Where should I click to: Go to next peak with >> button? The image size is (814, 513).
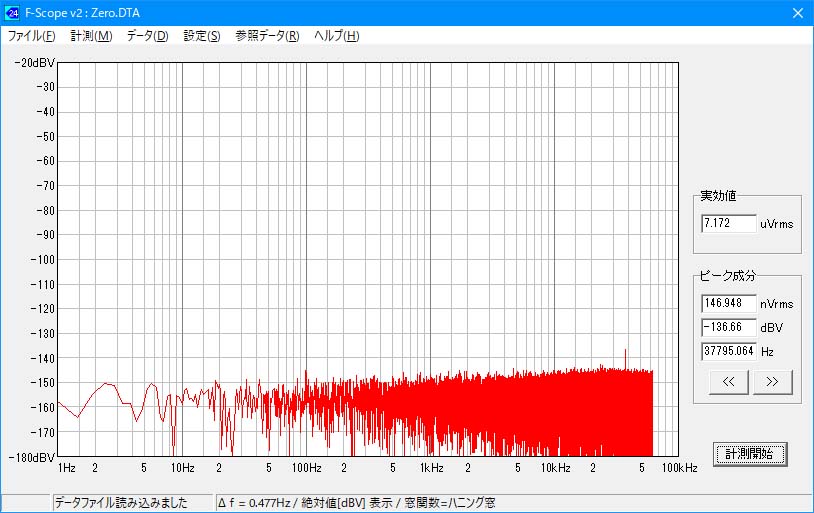point(772,382)
